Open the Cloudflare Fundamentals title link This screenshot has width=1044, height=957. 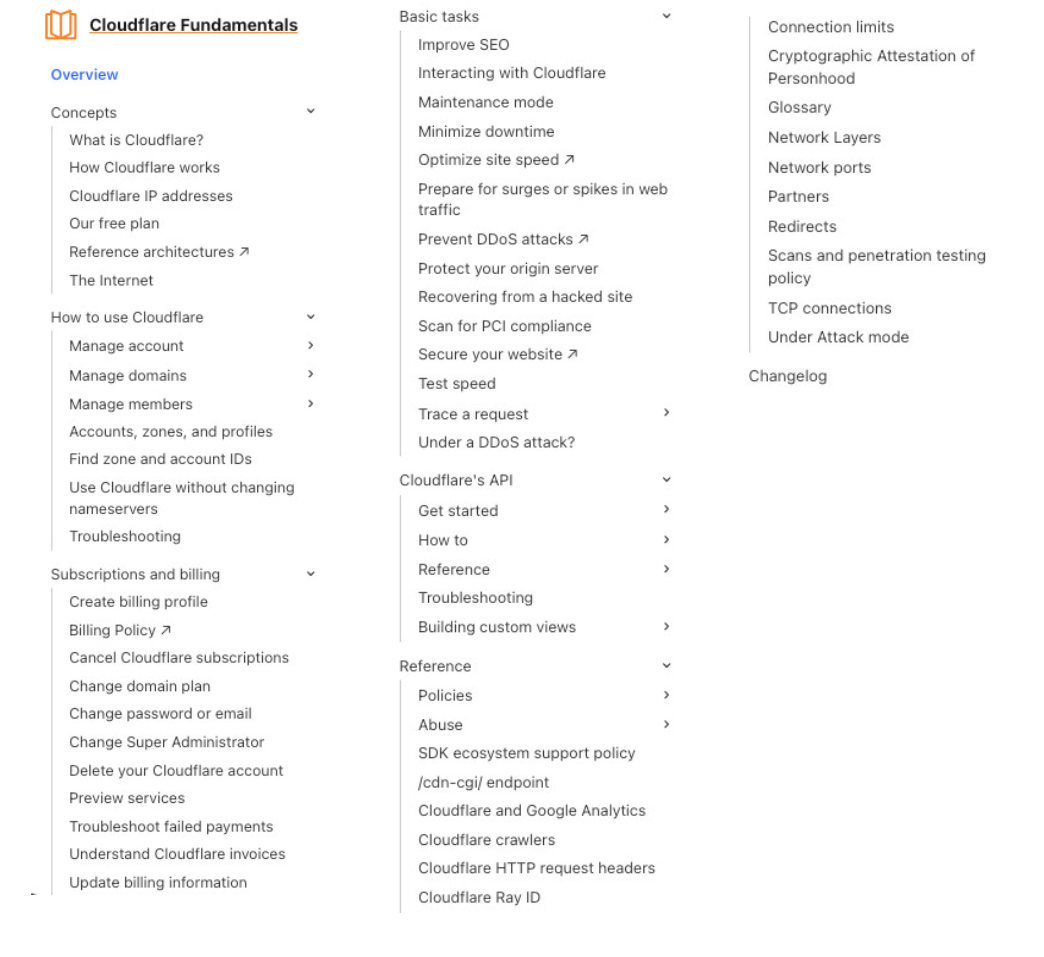(193, 25)
